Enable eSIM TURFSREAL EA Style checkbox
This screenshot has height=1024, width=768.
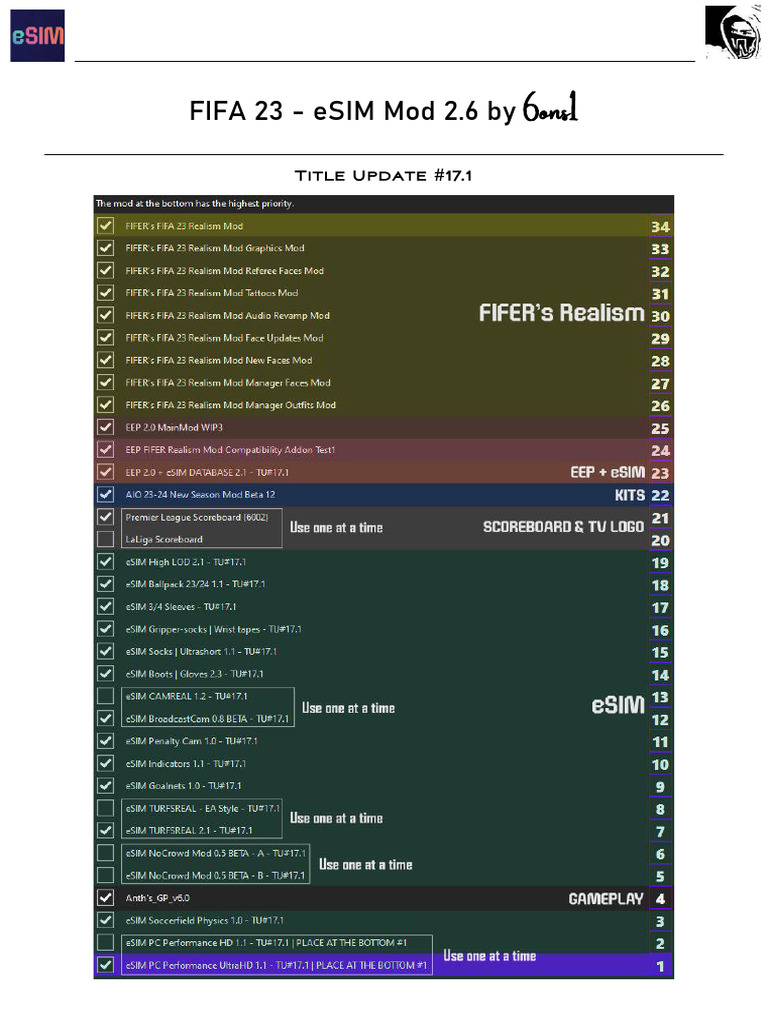point(105,808)
